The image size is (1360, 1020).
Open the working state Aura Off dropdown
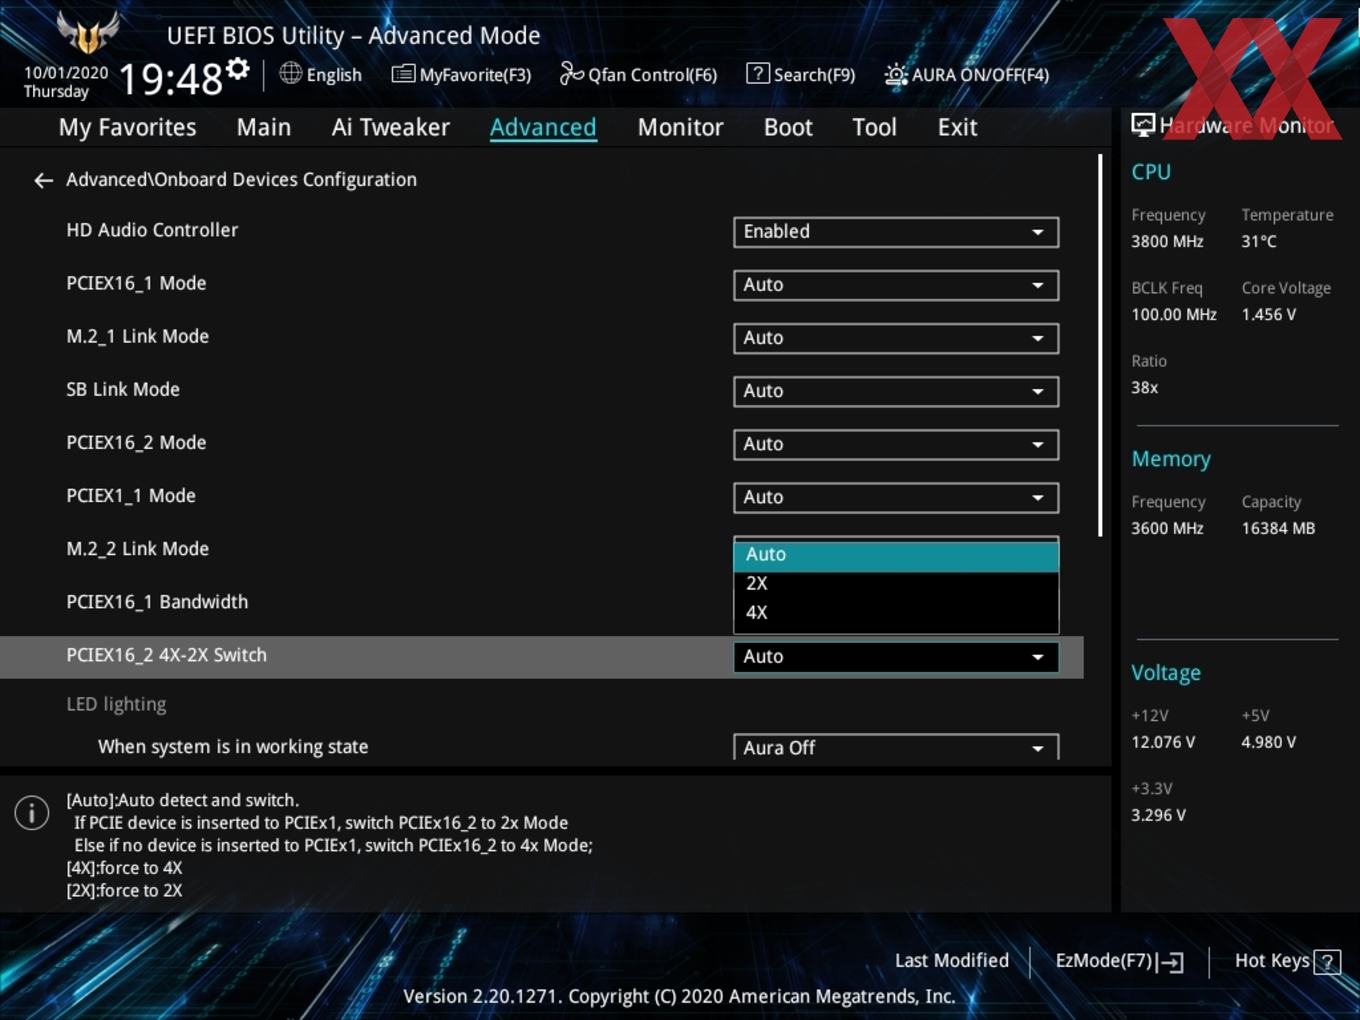coord(896,747)
